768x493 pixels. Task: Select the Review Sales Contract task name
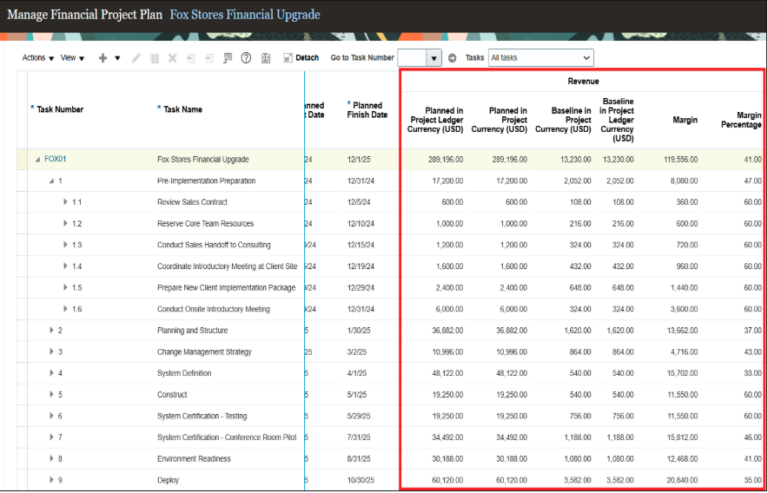pyautogui.click(x=192, y=202)
